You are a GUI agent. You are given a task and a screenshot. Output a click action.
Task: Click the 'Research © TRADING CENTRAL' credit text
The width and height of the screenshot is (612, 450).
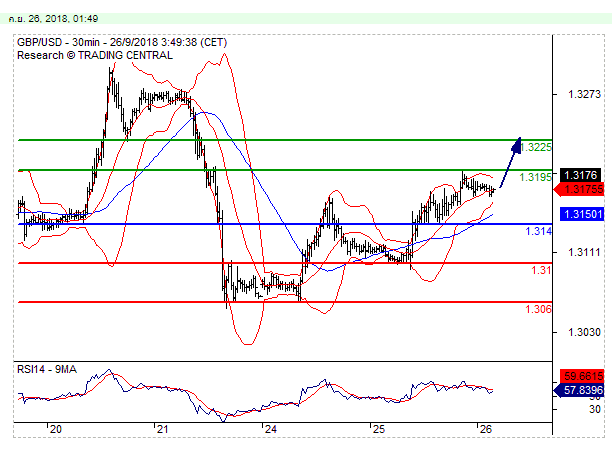click(95, 55)
